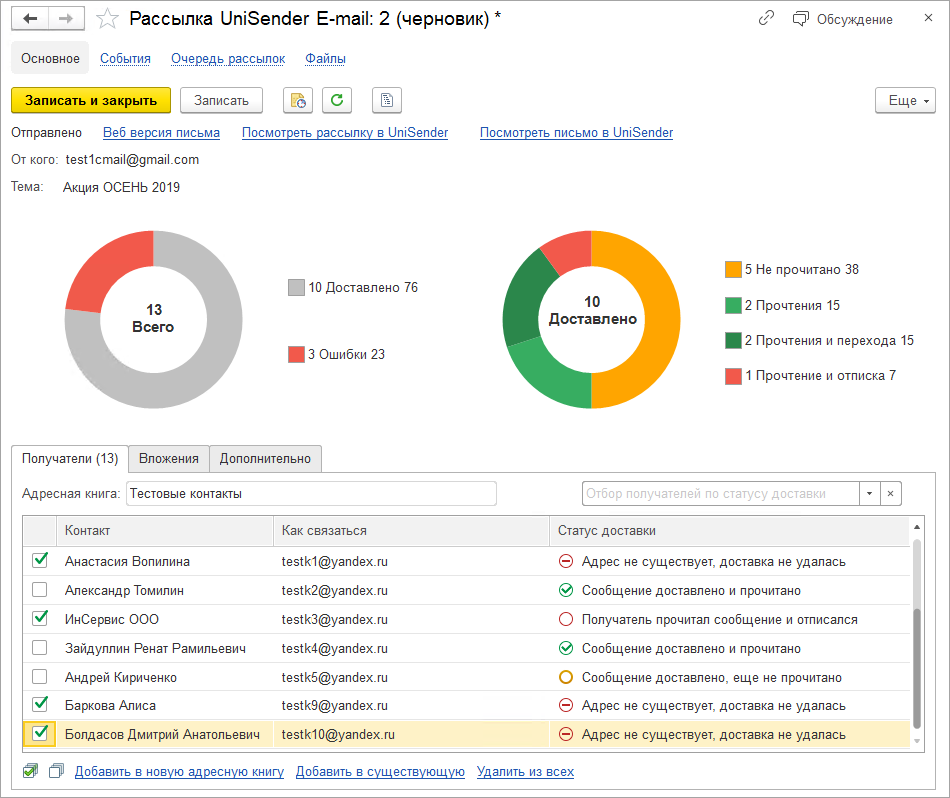This screenshot has width=950, height=798.
Task: Uncheck the Анастасия Вопилина checkbox
Action: click(40, 560)
